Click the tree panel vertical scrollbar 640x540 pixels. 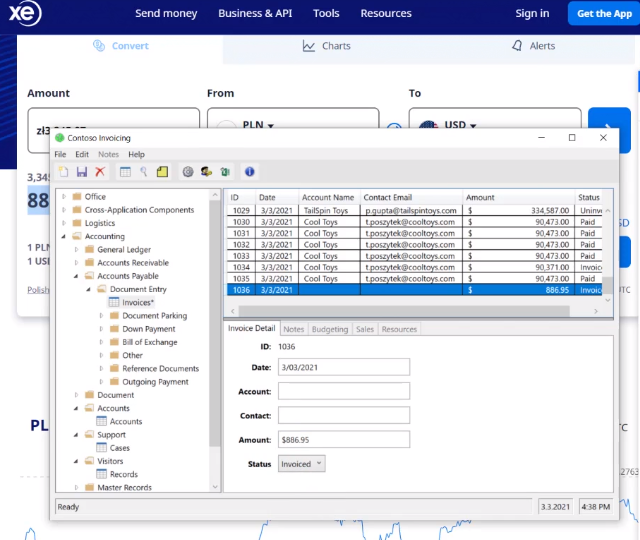[x=215, y=322]
